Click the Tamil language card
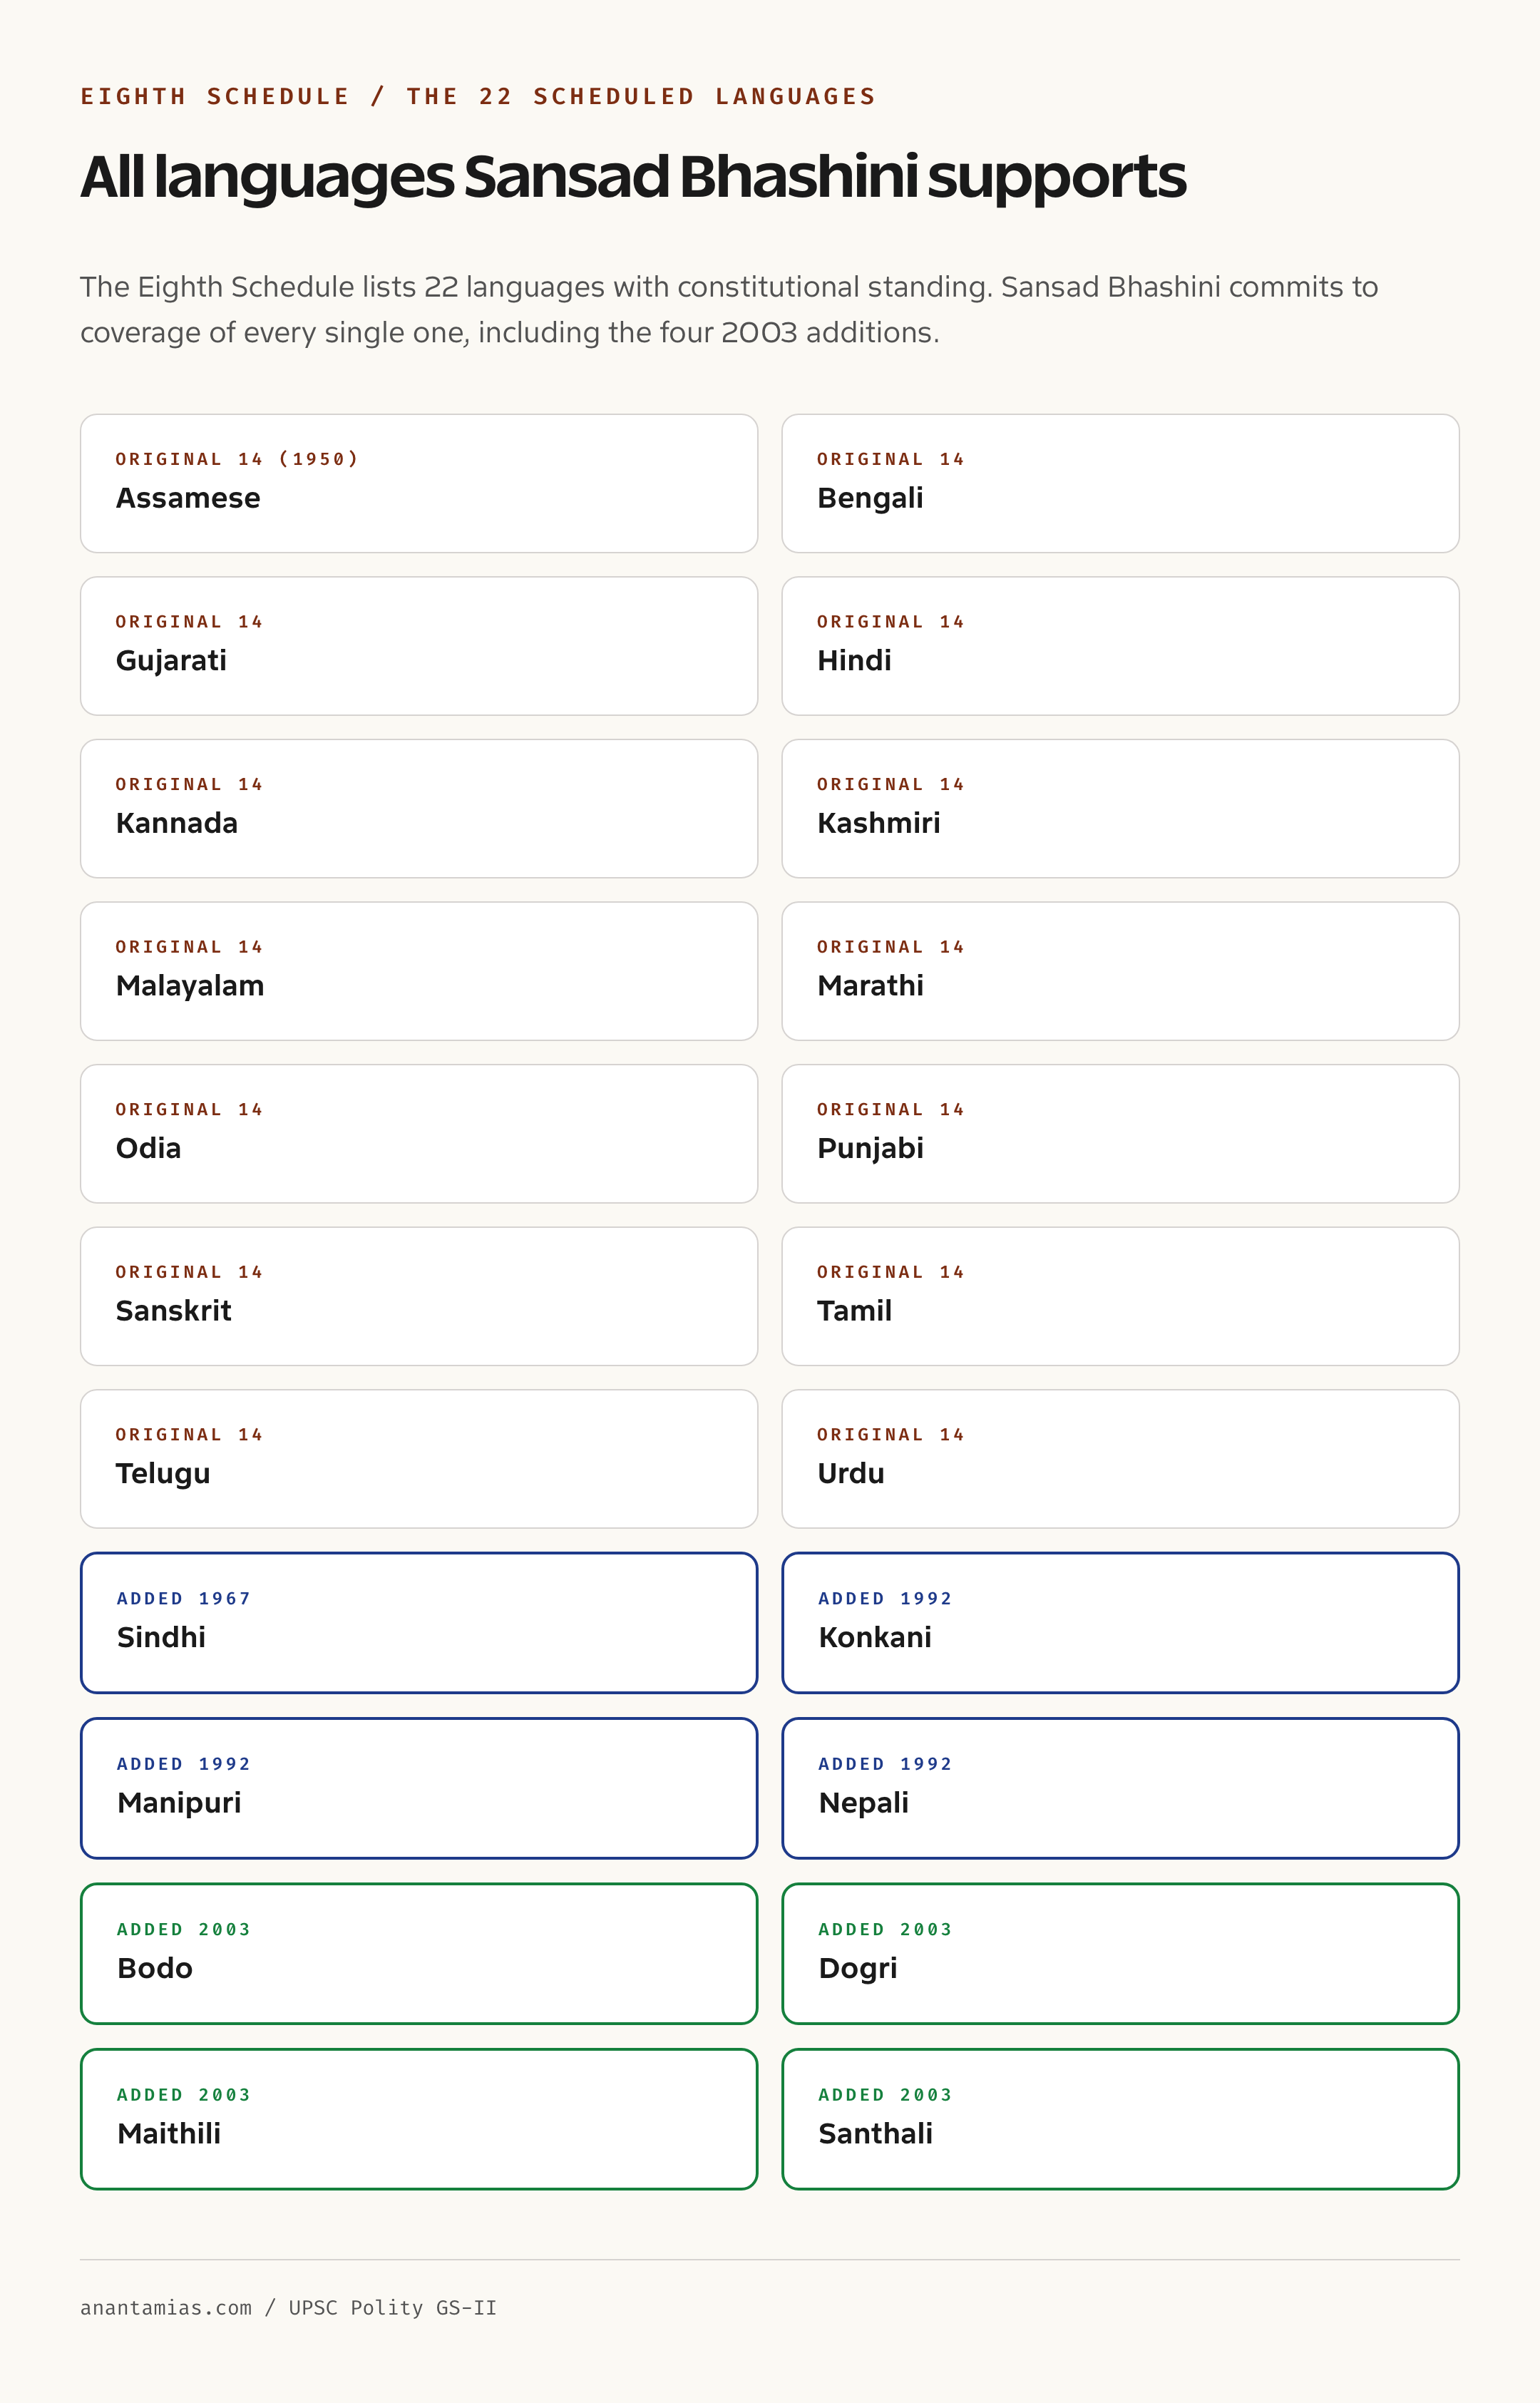Image resolution: width=1540 pixels, height=2403 pixels. (1120, 1296)
